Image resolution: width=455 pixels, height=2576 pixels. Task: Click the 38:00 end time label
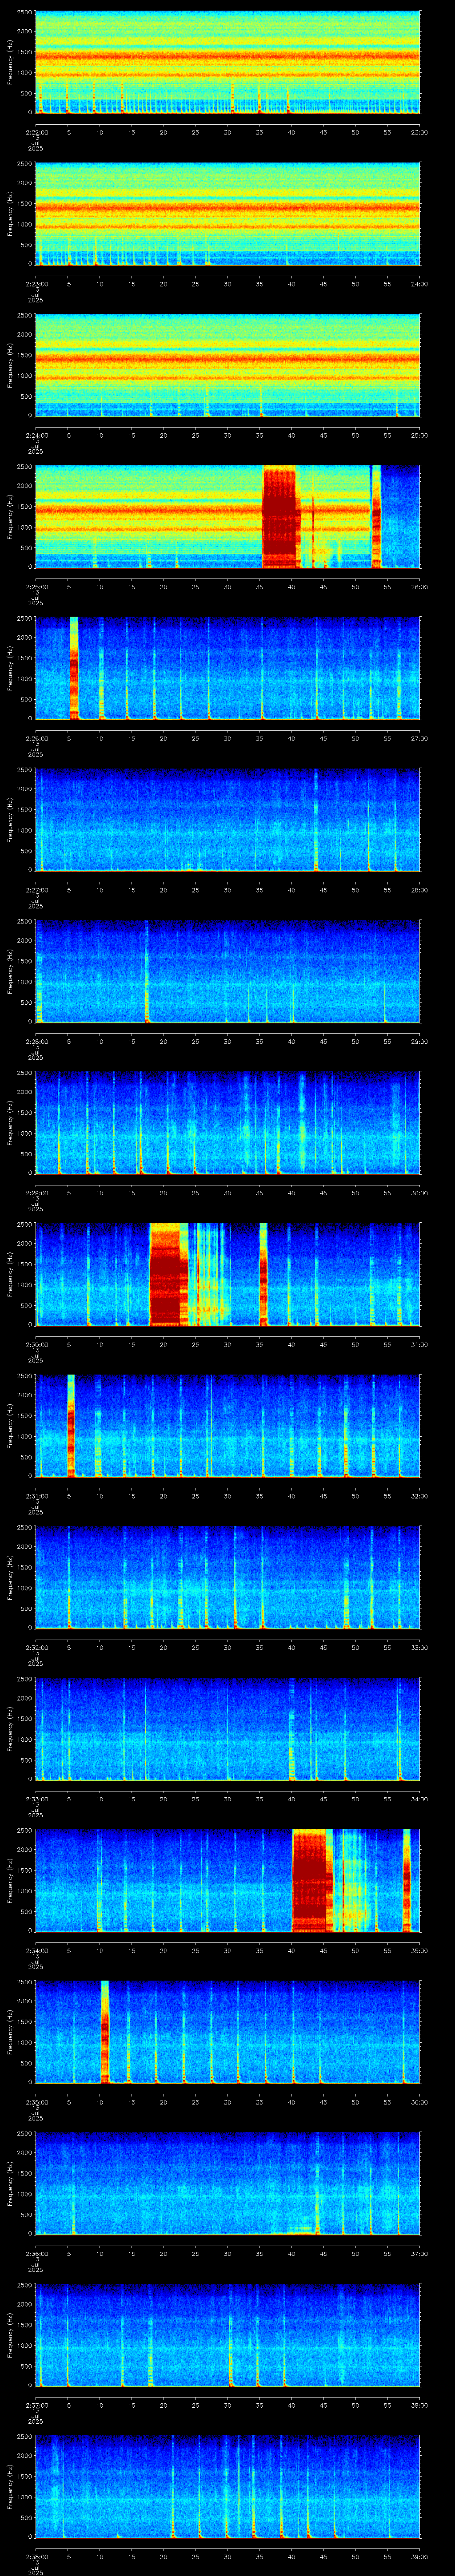point(419,2405)
